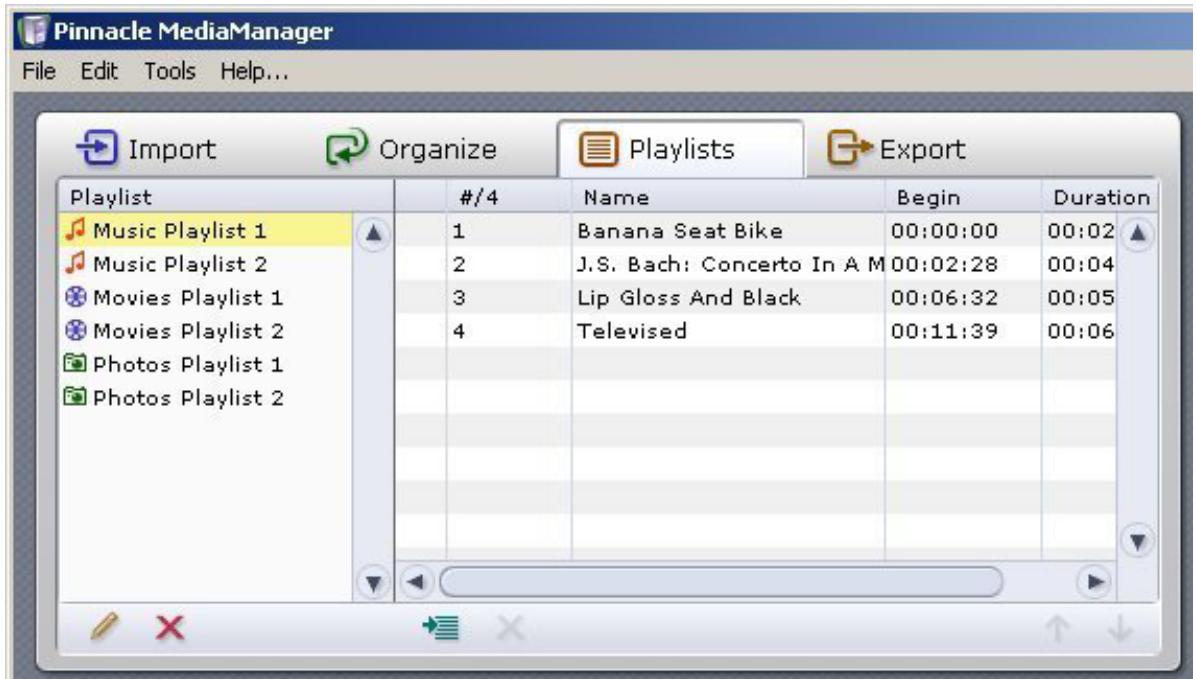Click the camera icon of Photos Playlist 1
Viewport: 1196px width, 679px height.
pos(75,363)
